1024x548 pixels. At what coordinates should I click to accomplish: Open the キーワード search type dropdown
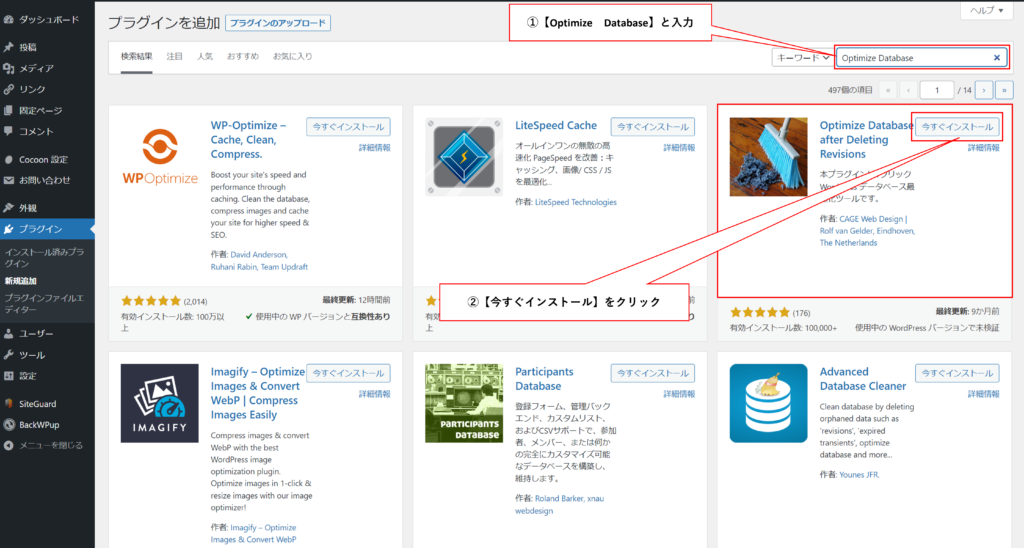click(803, 57)
